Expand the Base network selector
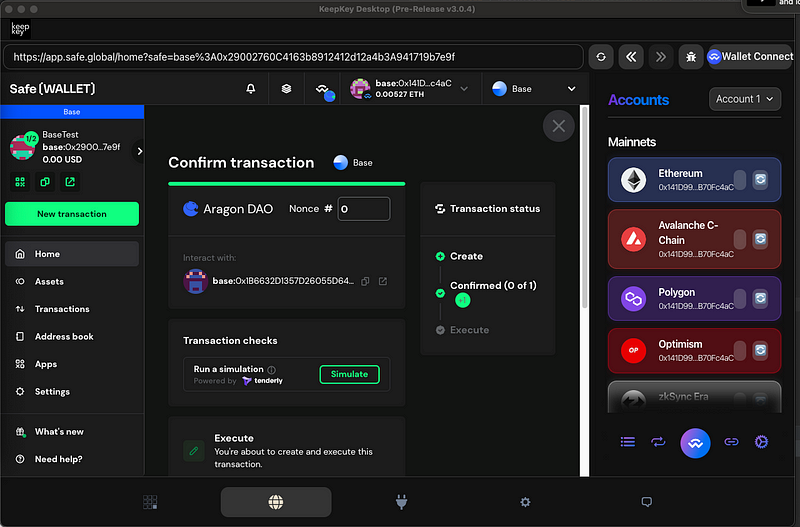The image size is (800, 527). click(534, 89)
